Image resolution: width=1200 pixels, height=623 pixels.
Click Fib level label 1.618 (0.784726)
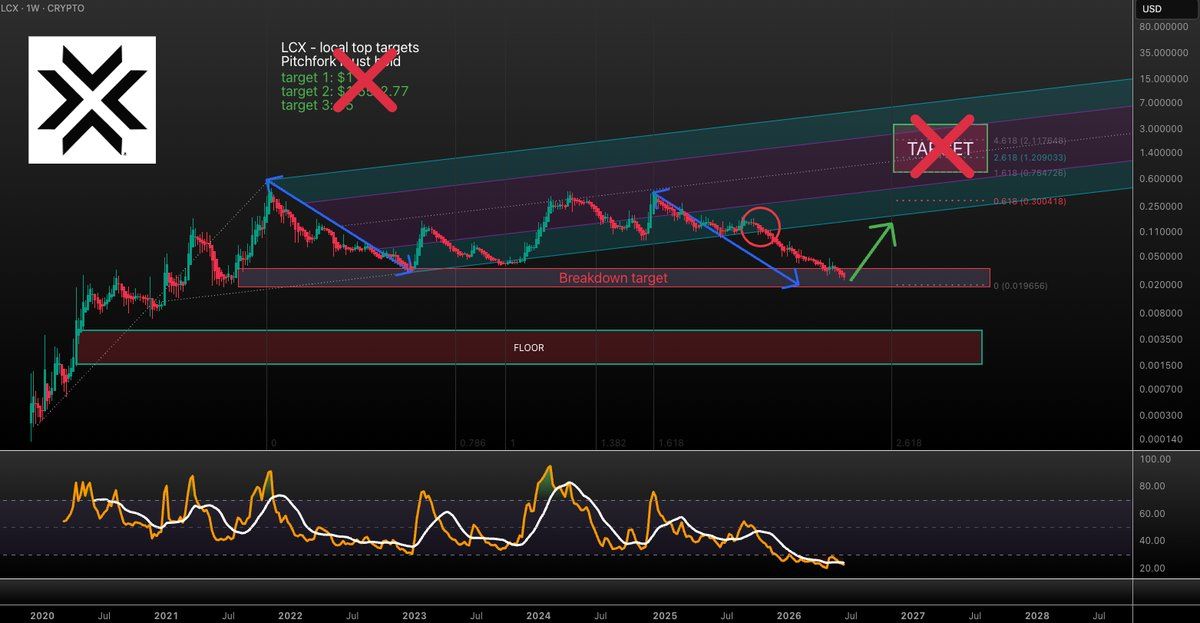[x=1029, y=172]
